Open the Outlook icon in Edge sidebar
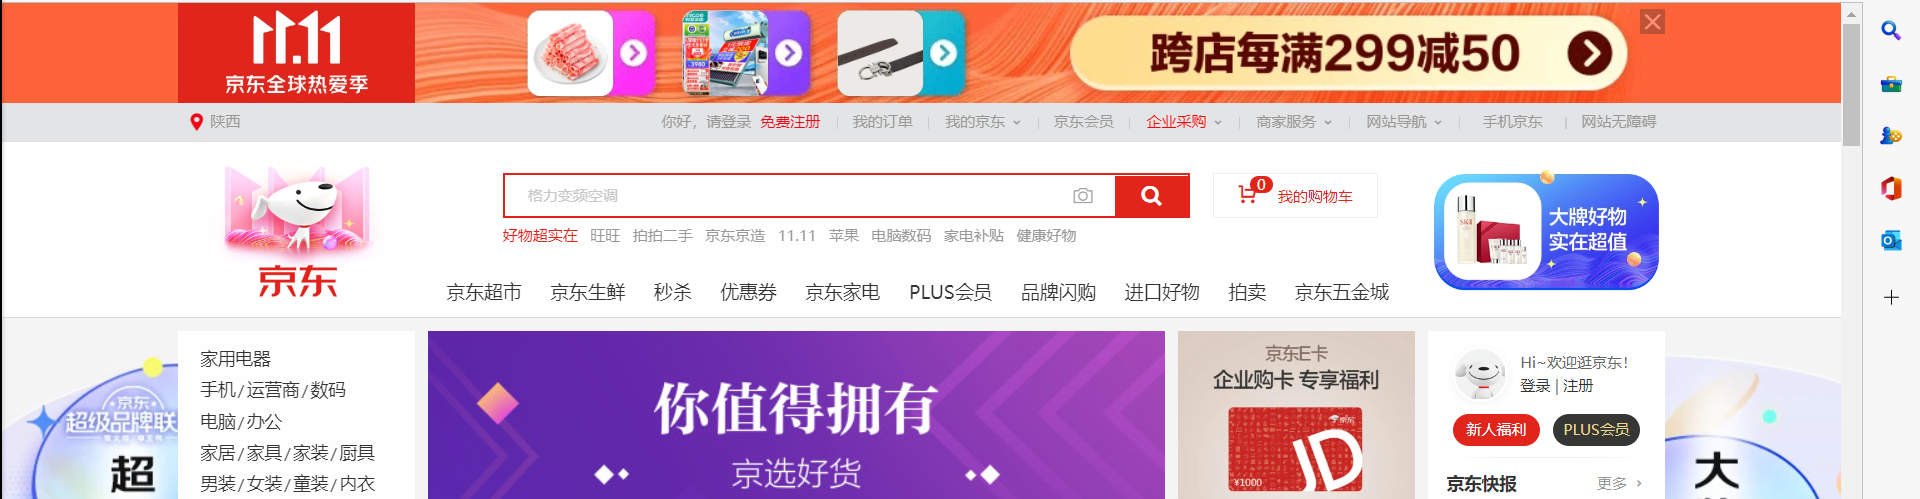Viewport: 1920px width, 499px height. 1890,240
